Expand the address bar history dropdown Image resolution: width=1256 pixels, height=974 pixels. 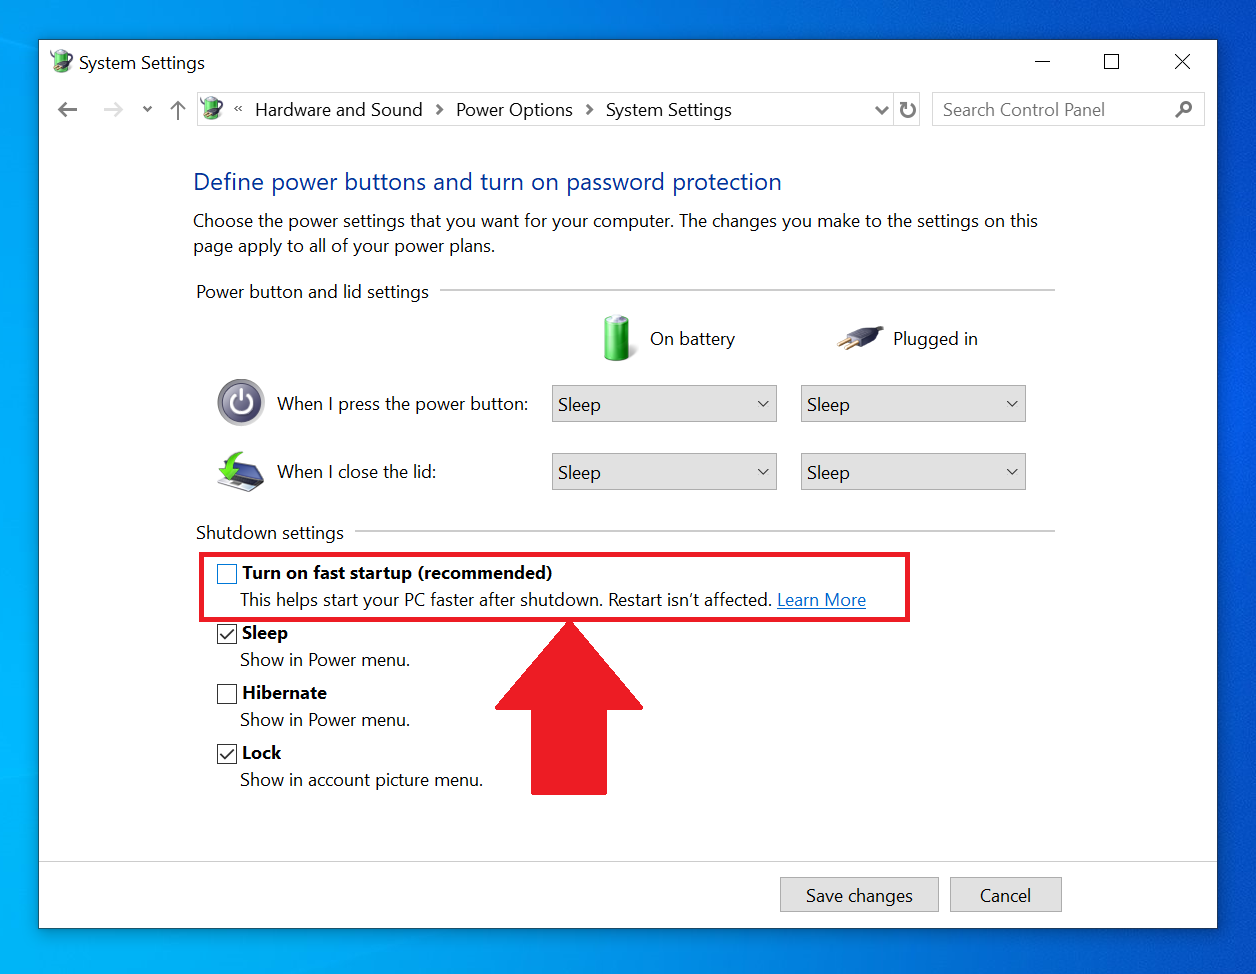tap(881, 109)
